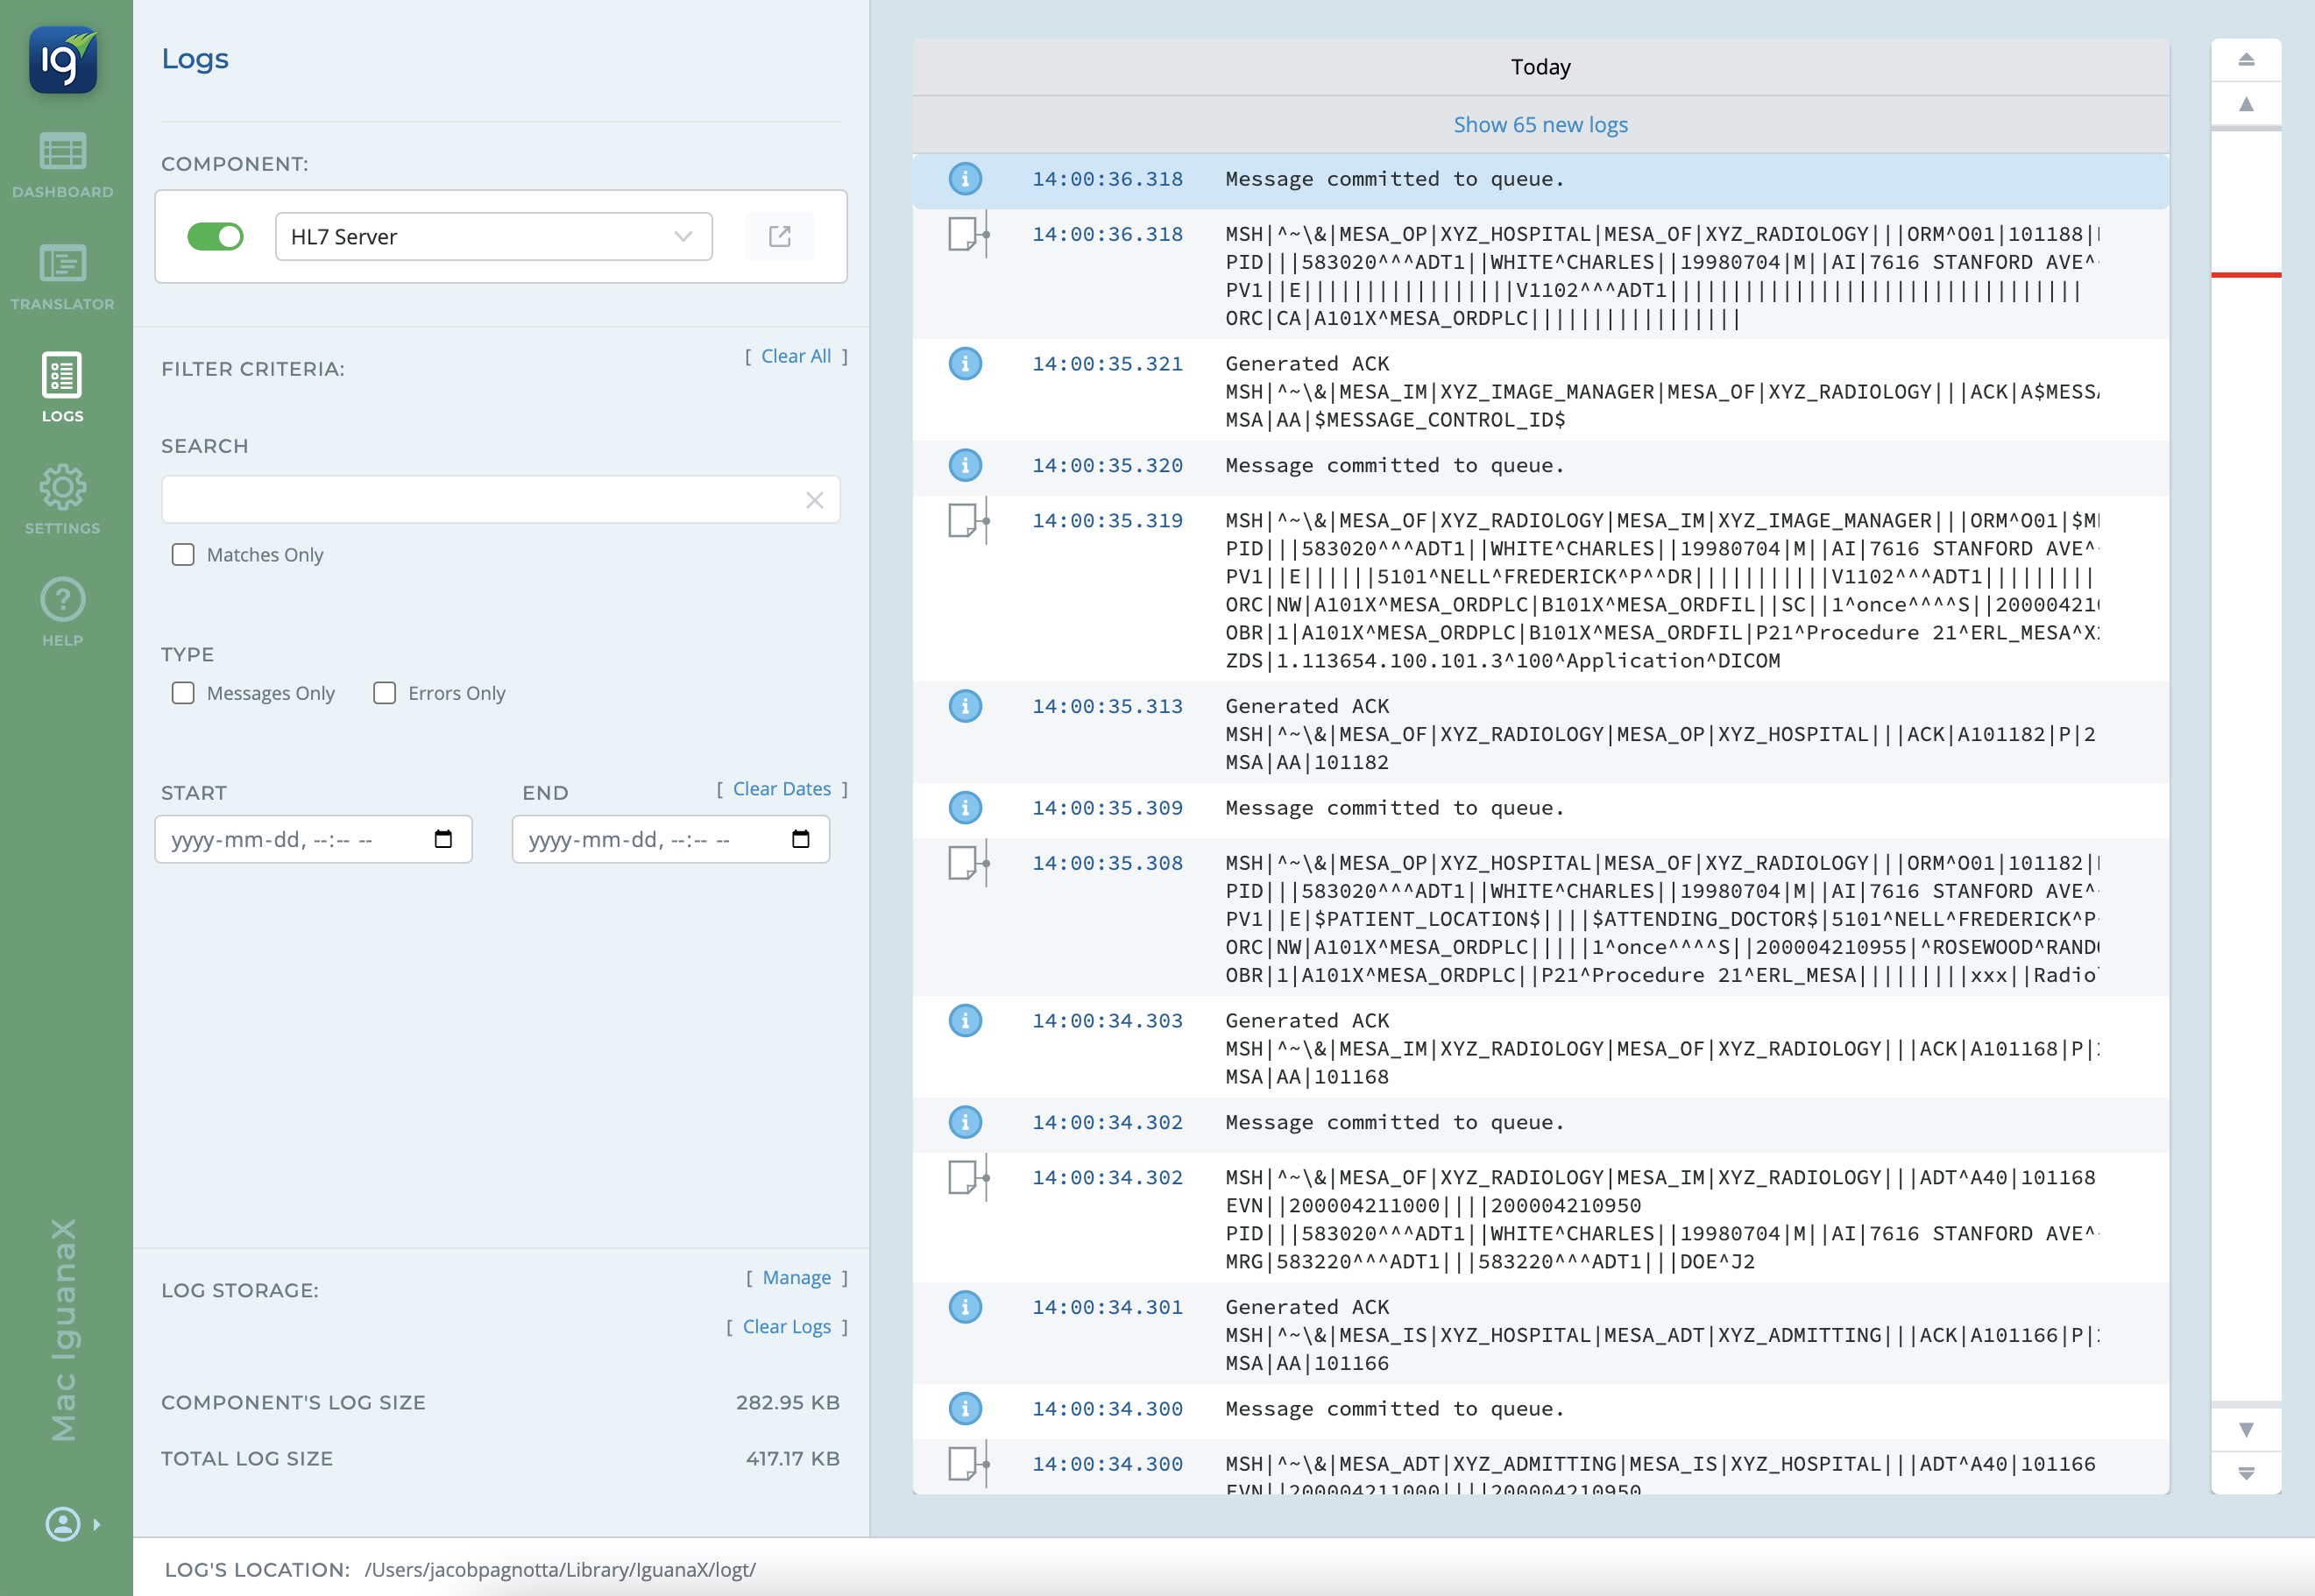
Task: Click the Iguana logo icon
Action: (x=63, y=60)
